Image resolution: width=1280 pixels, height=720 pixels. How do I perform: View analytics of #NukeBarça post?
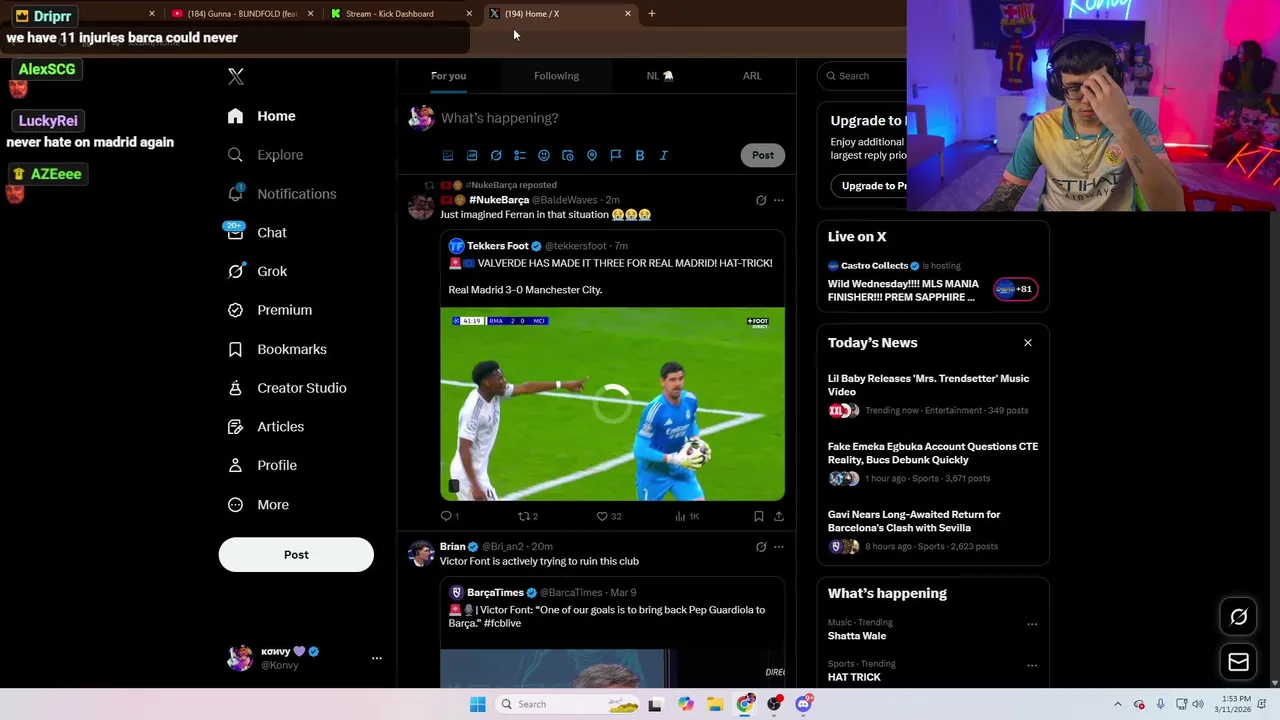click(x=687, y=516)
